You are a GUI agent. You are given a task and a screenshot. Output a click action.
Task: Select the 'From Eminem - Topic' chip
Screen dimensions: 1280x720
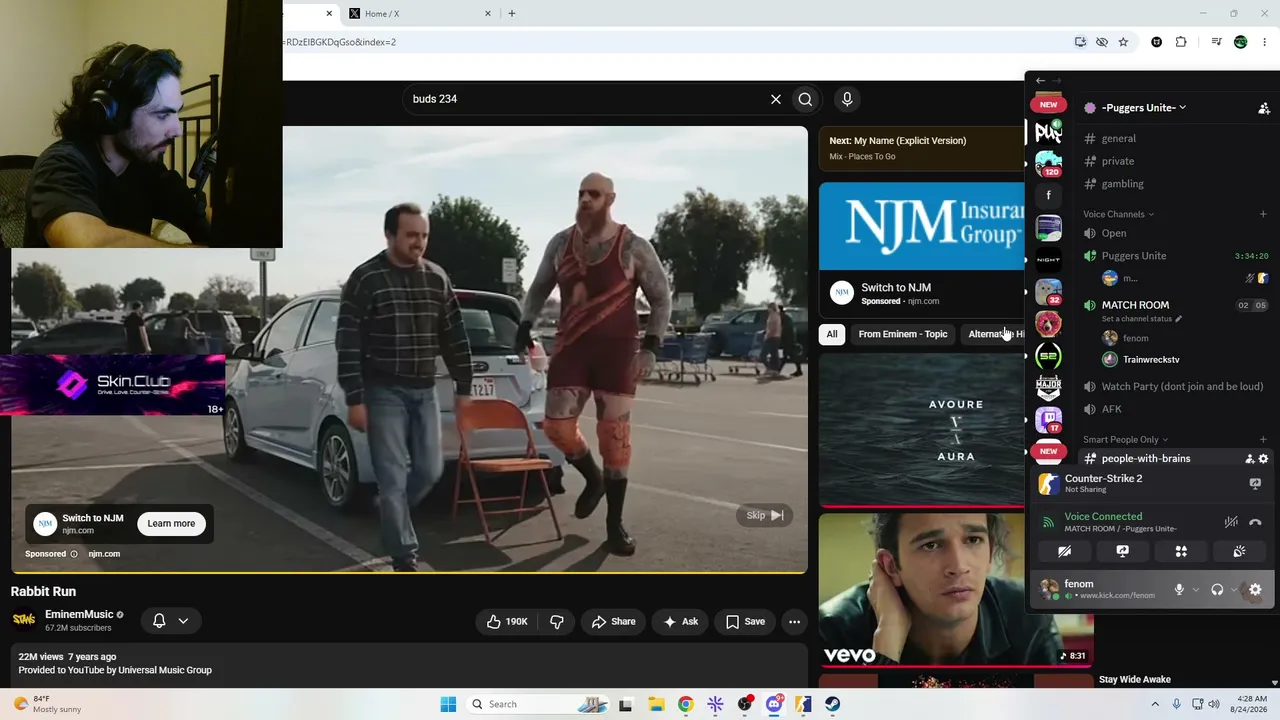(902, 334)
